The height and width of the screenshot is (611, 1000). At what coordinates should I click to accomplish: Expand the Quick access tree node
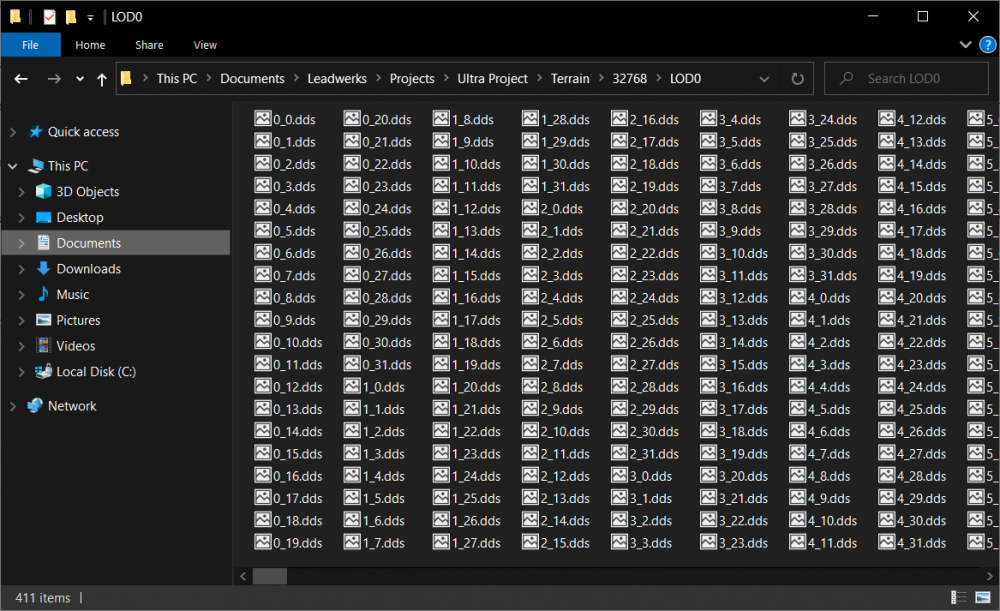click(x=11, y=132)
